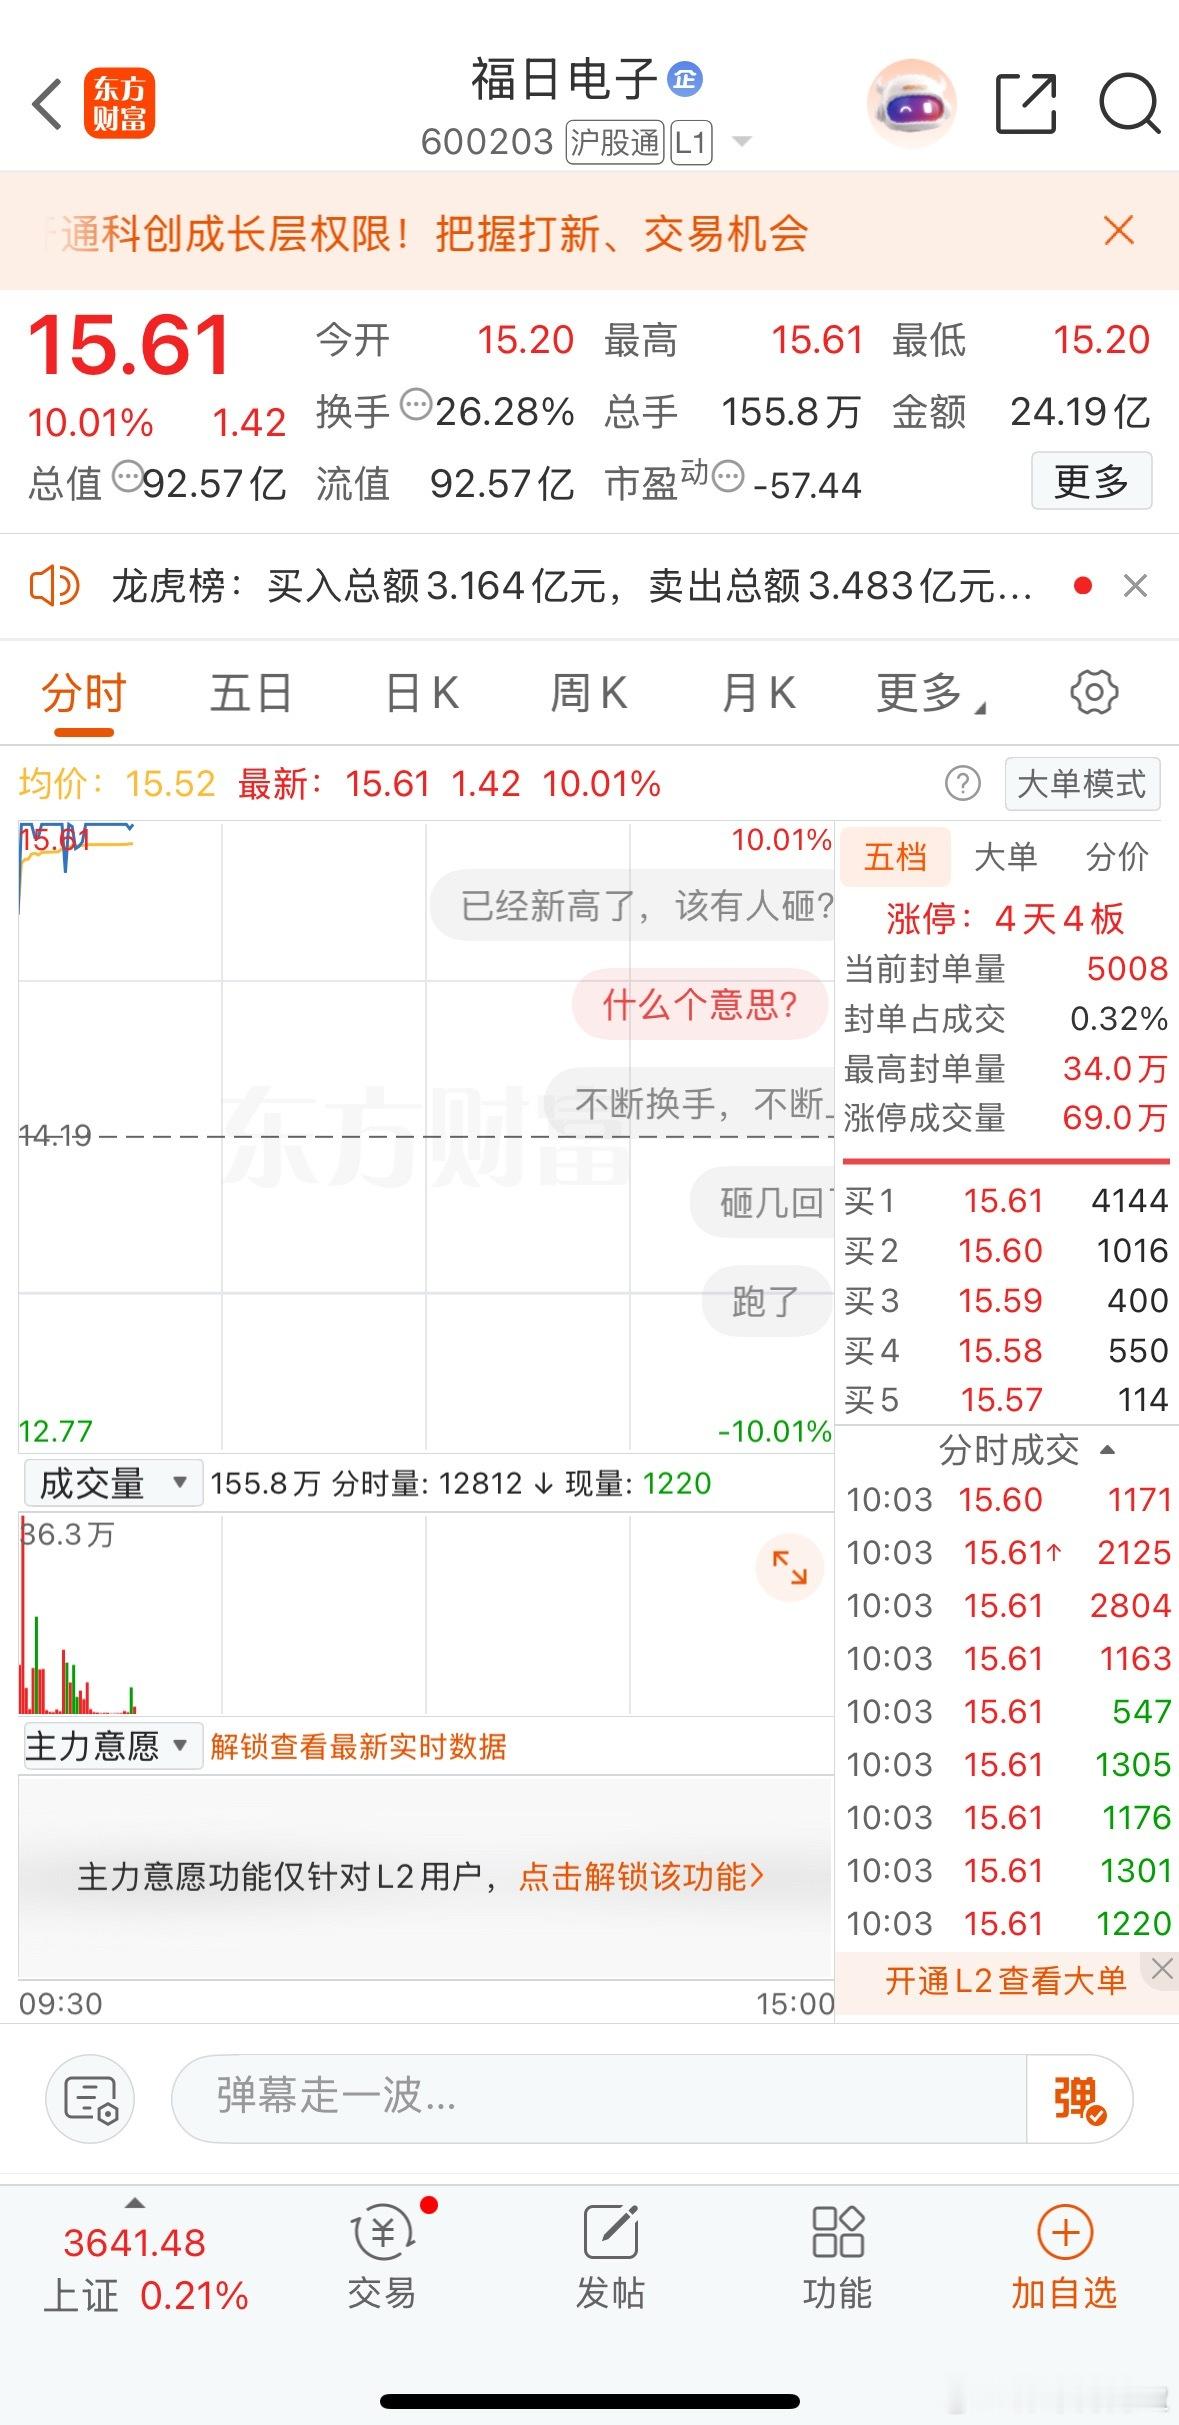The height and width of the screenshot is (2425, 1179).
Task: Tap the 买1 15.61 order row
Action: pyautogui.click(x=1005, y=1200)
